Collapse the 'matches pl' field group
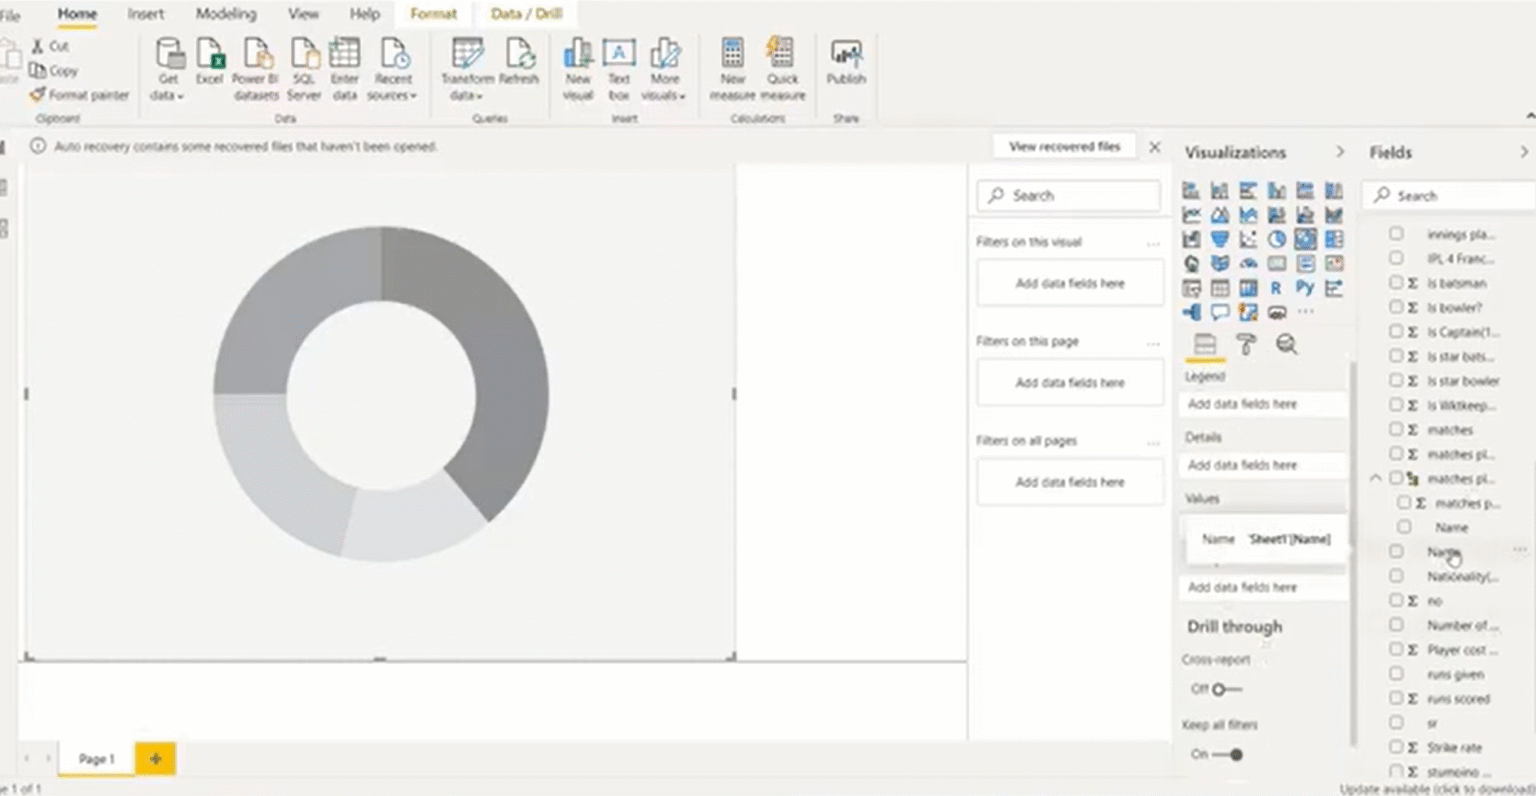1536x796 pixels. tap(1376, 478)
